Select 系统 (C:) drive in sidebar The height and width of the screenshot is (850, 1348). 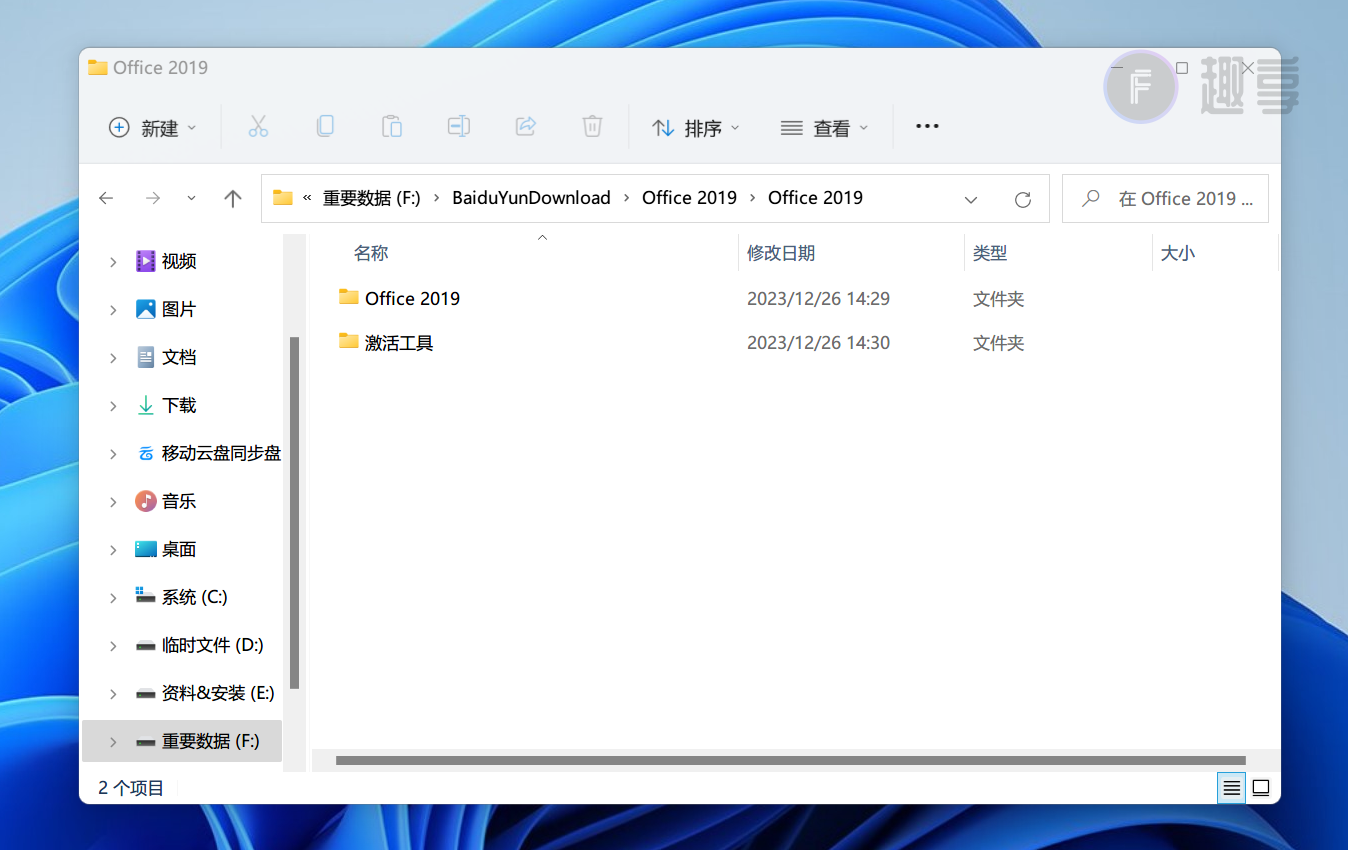pos(182,597)
